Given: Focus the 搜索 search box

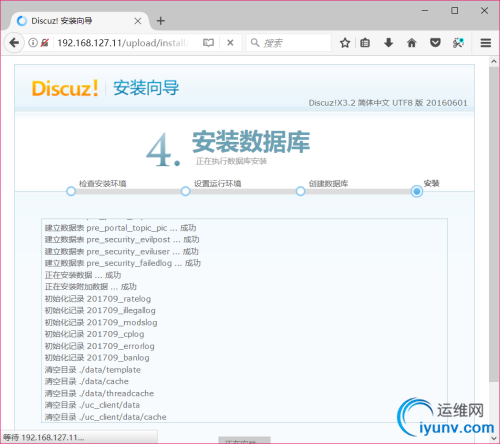Looking at the screenshot, I should tap(289, 43).
